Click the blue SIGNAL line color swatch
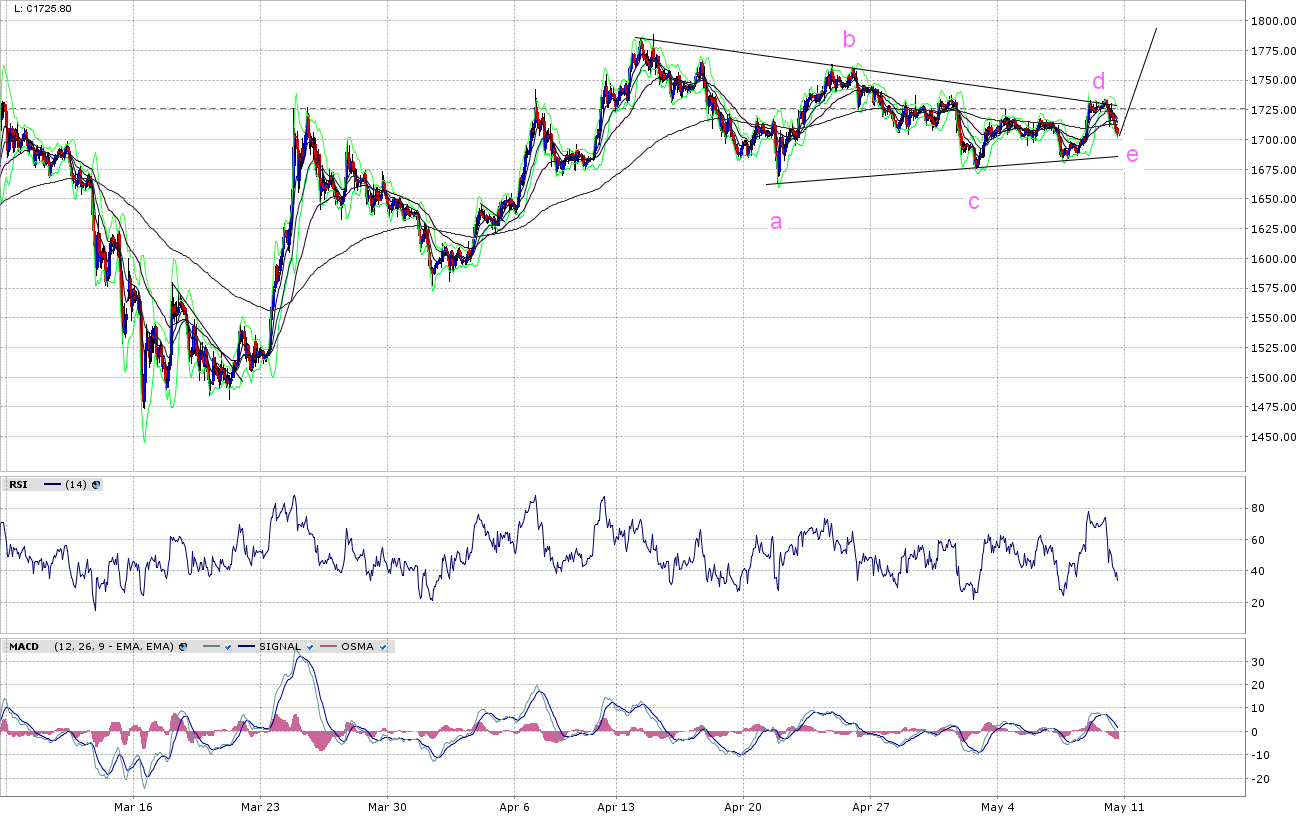Viewport: 1305px width, 821px height. 246,647
